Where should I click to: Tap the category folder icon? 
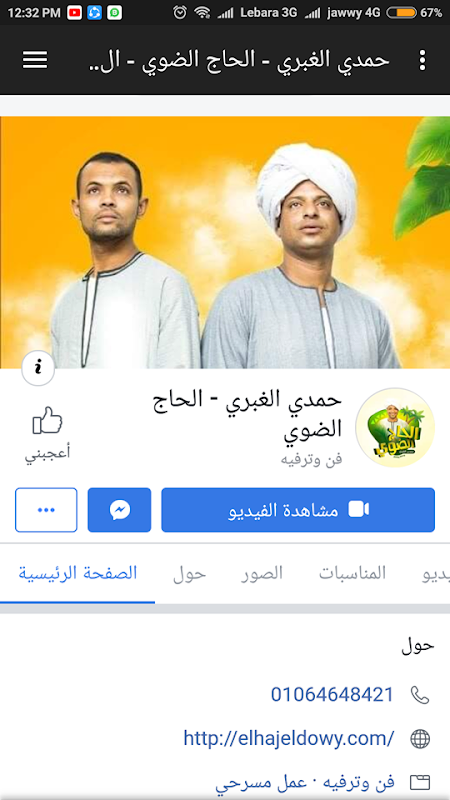click(x=420, y=782)
